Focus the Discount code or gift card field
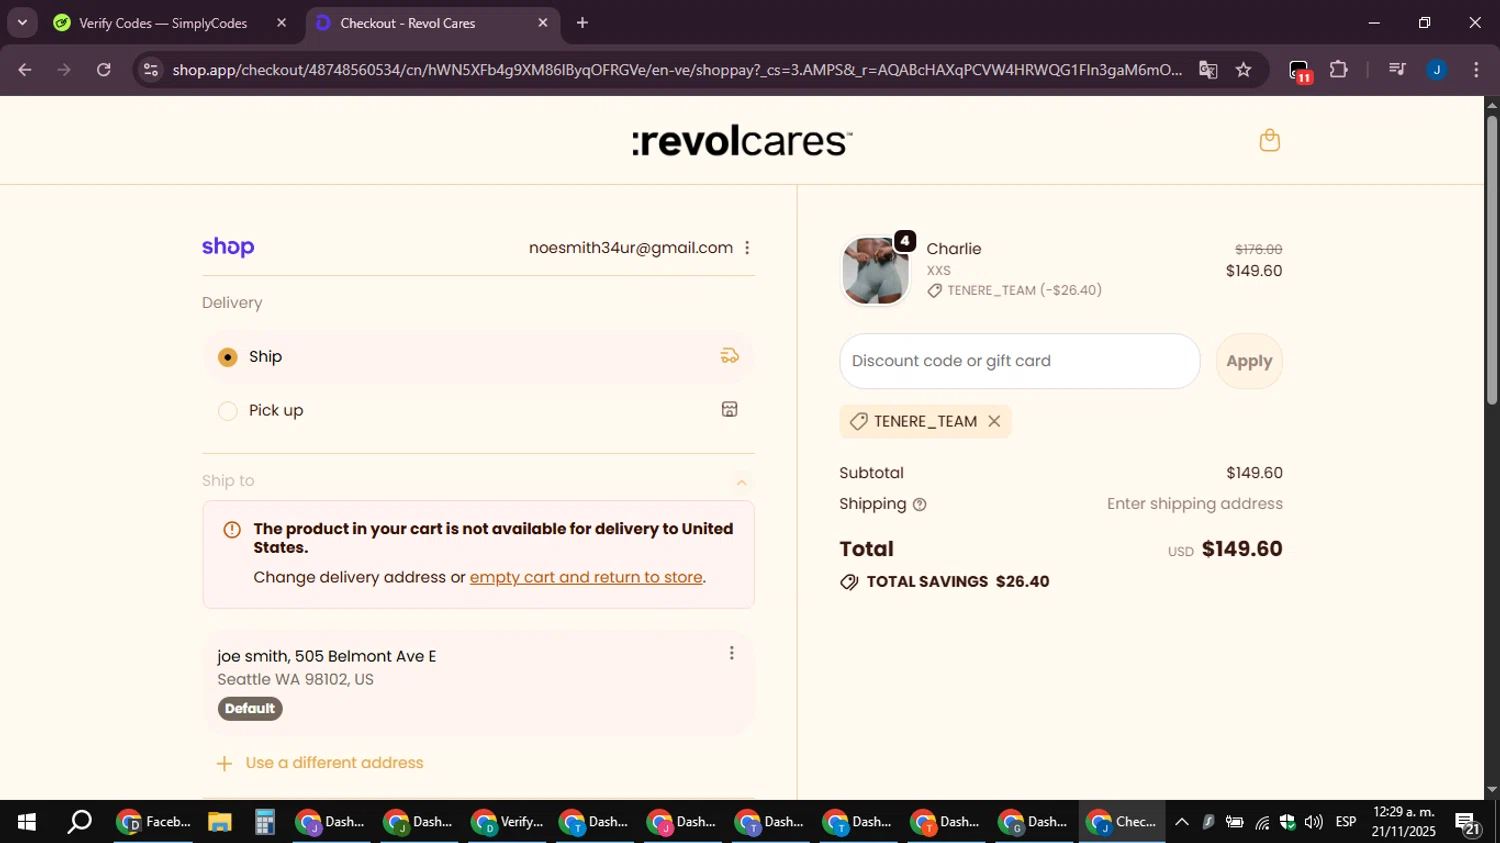This screenshot has width=1500, height=843. (x=1020, y=361)
